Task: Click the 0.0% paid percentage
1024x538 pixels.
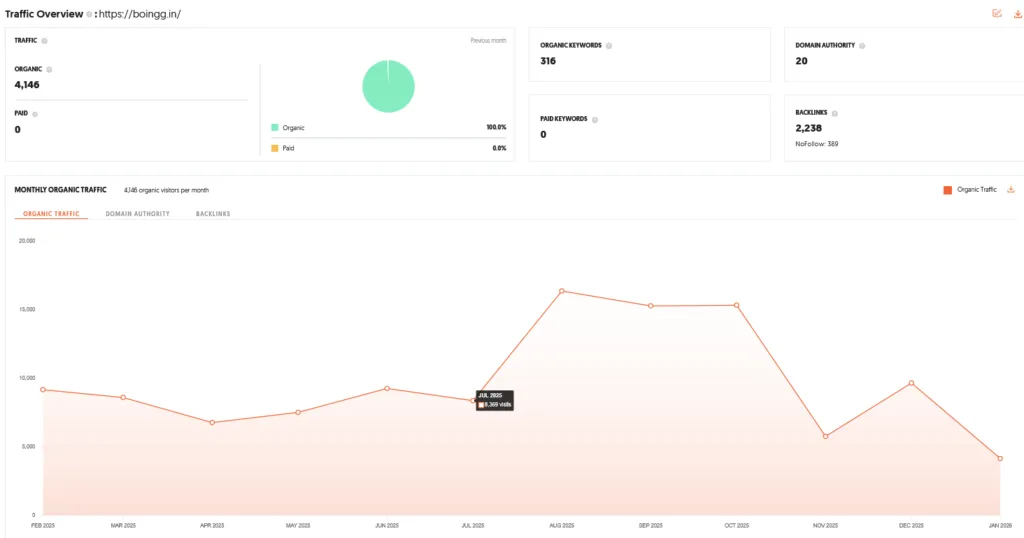Action: tap(500, 148)
